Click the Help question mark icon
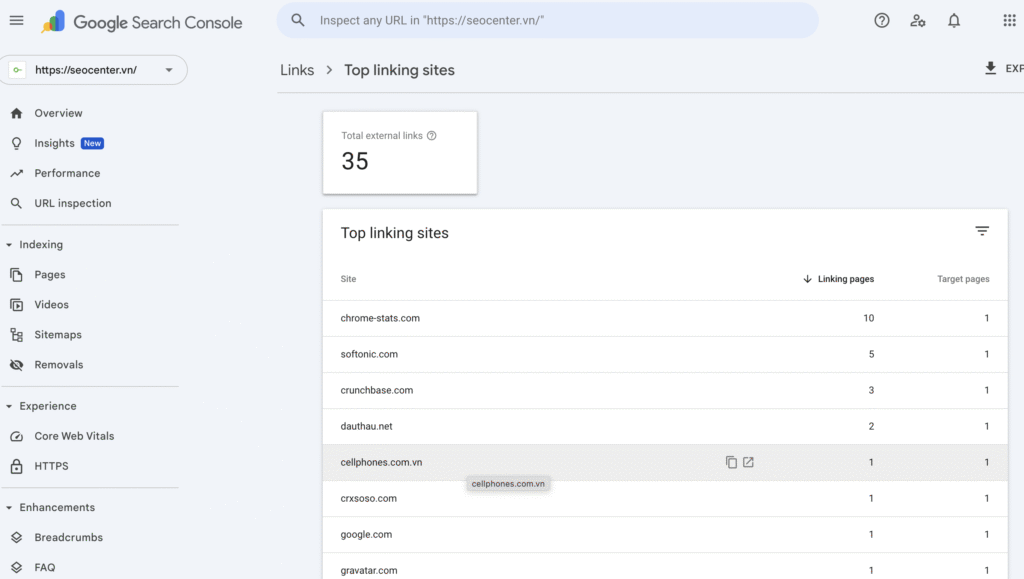Viewport: 1024px width, 579px height. click(881, 21)
